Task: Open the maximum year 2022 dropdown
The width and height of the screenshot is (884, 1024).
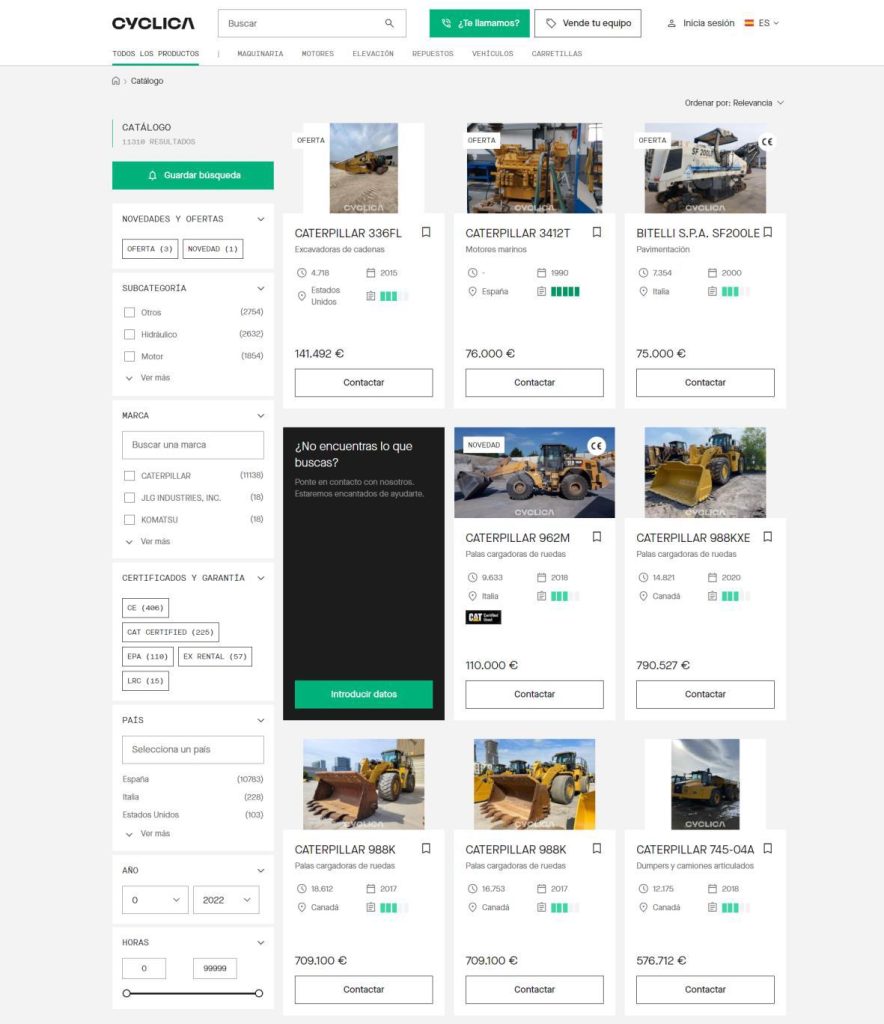Action: (226, 900)
